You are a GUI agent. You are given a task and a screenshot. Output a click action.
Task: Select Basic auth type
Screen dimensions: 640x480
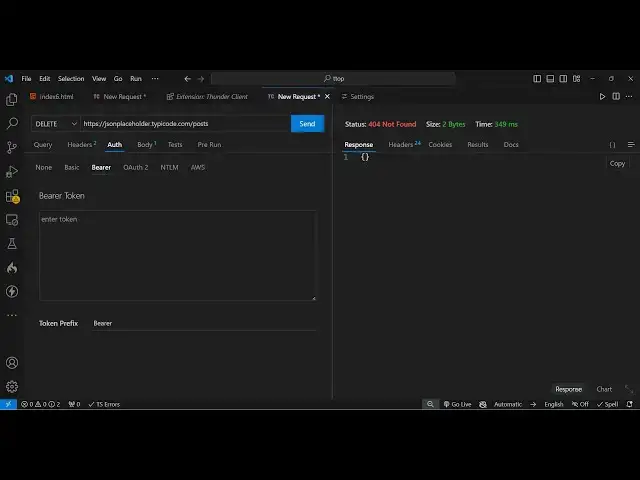pos(72,167)
